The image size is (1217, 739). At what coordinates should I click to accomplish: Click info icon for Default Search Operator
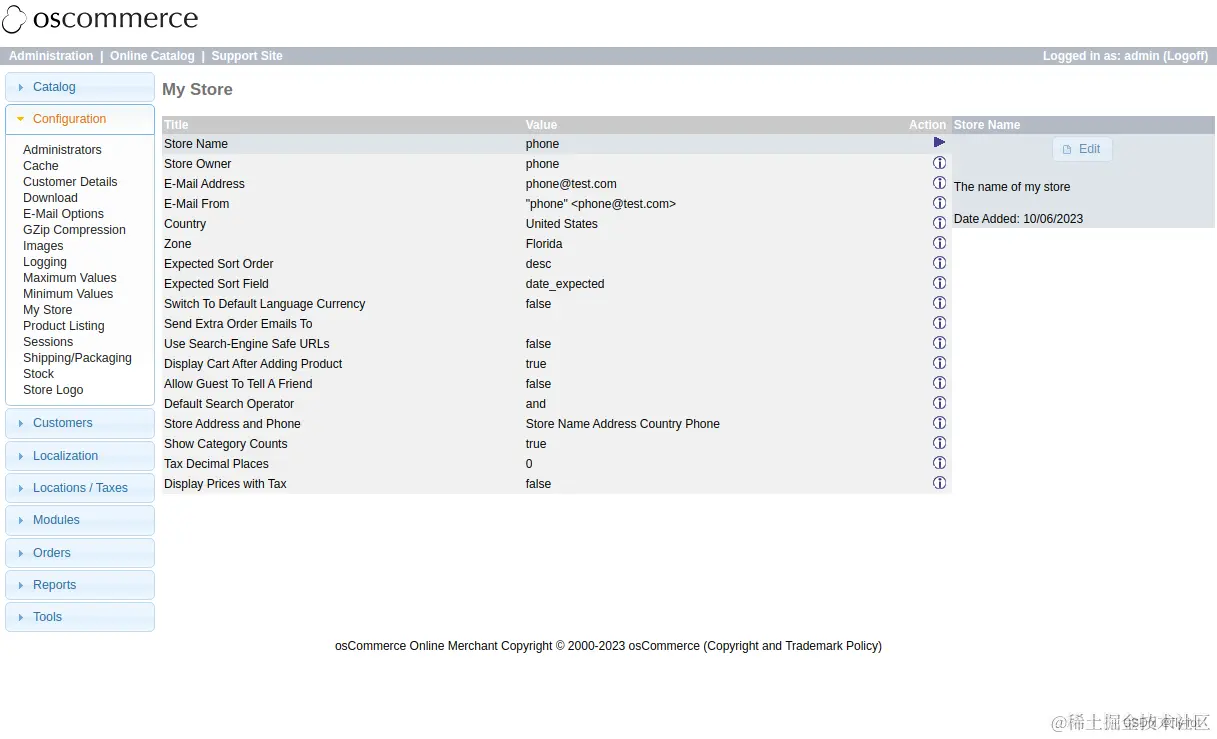click(939, 403)
